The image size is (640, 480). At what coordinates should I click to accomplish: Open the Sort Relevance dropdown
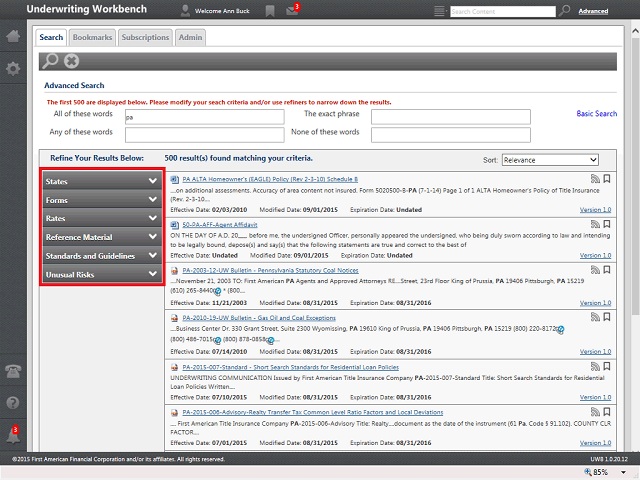(550, 160)
